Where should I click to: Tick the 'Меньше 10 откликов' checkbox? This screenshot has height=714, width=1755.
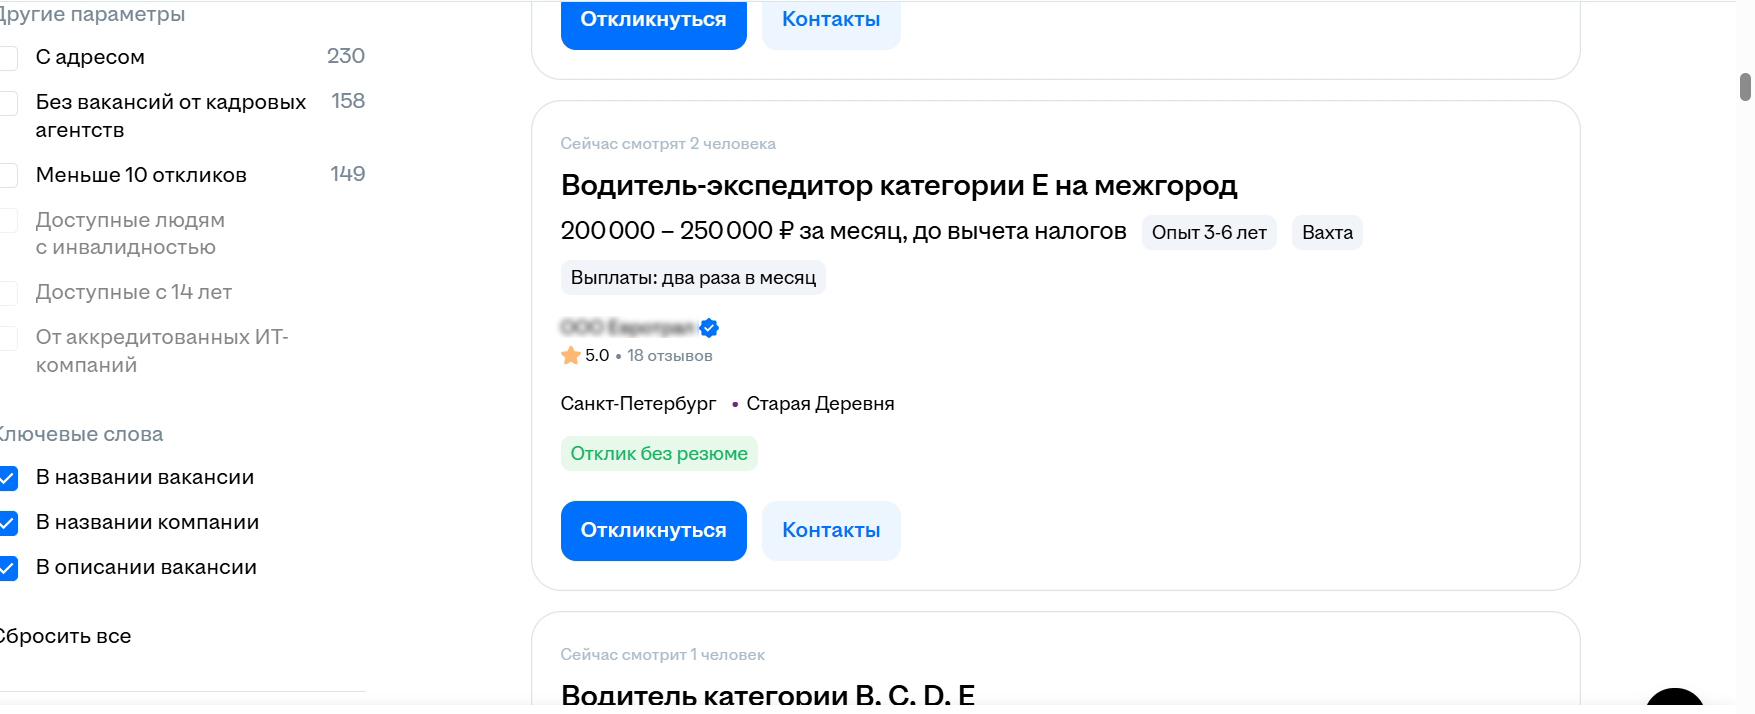click(x=8, y=176)
